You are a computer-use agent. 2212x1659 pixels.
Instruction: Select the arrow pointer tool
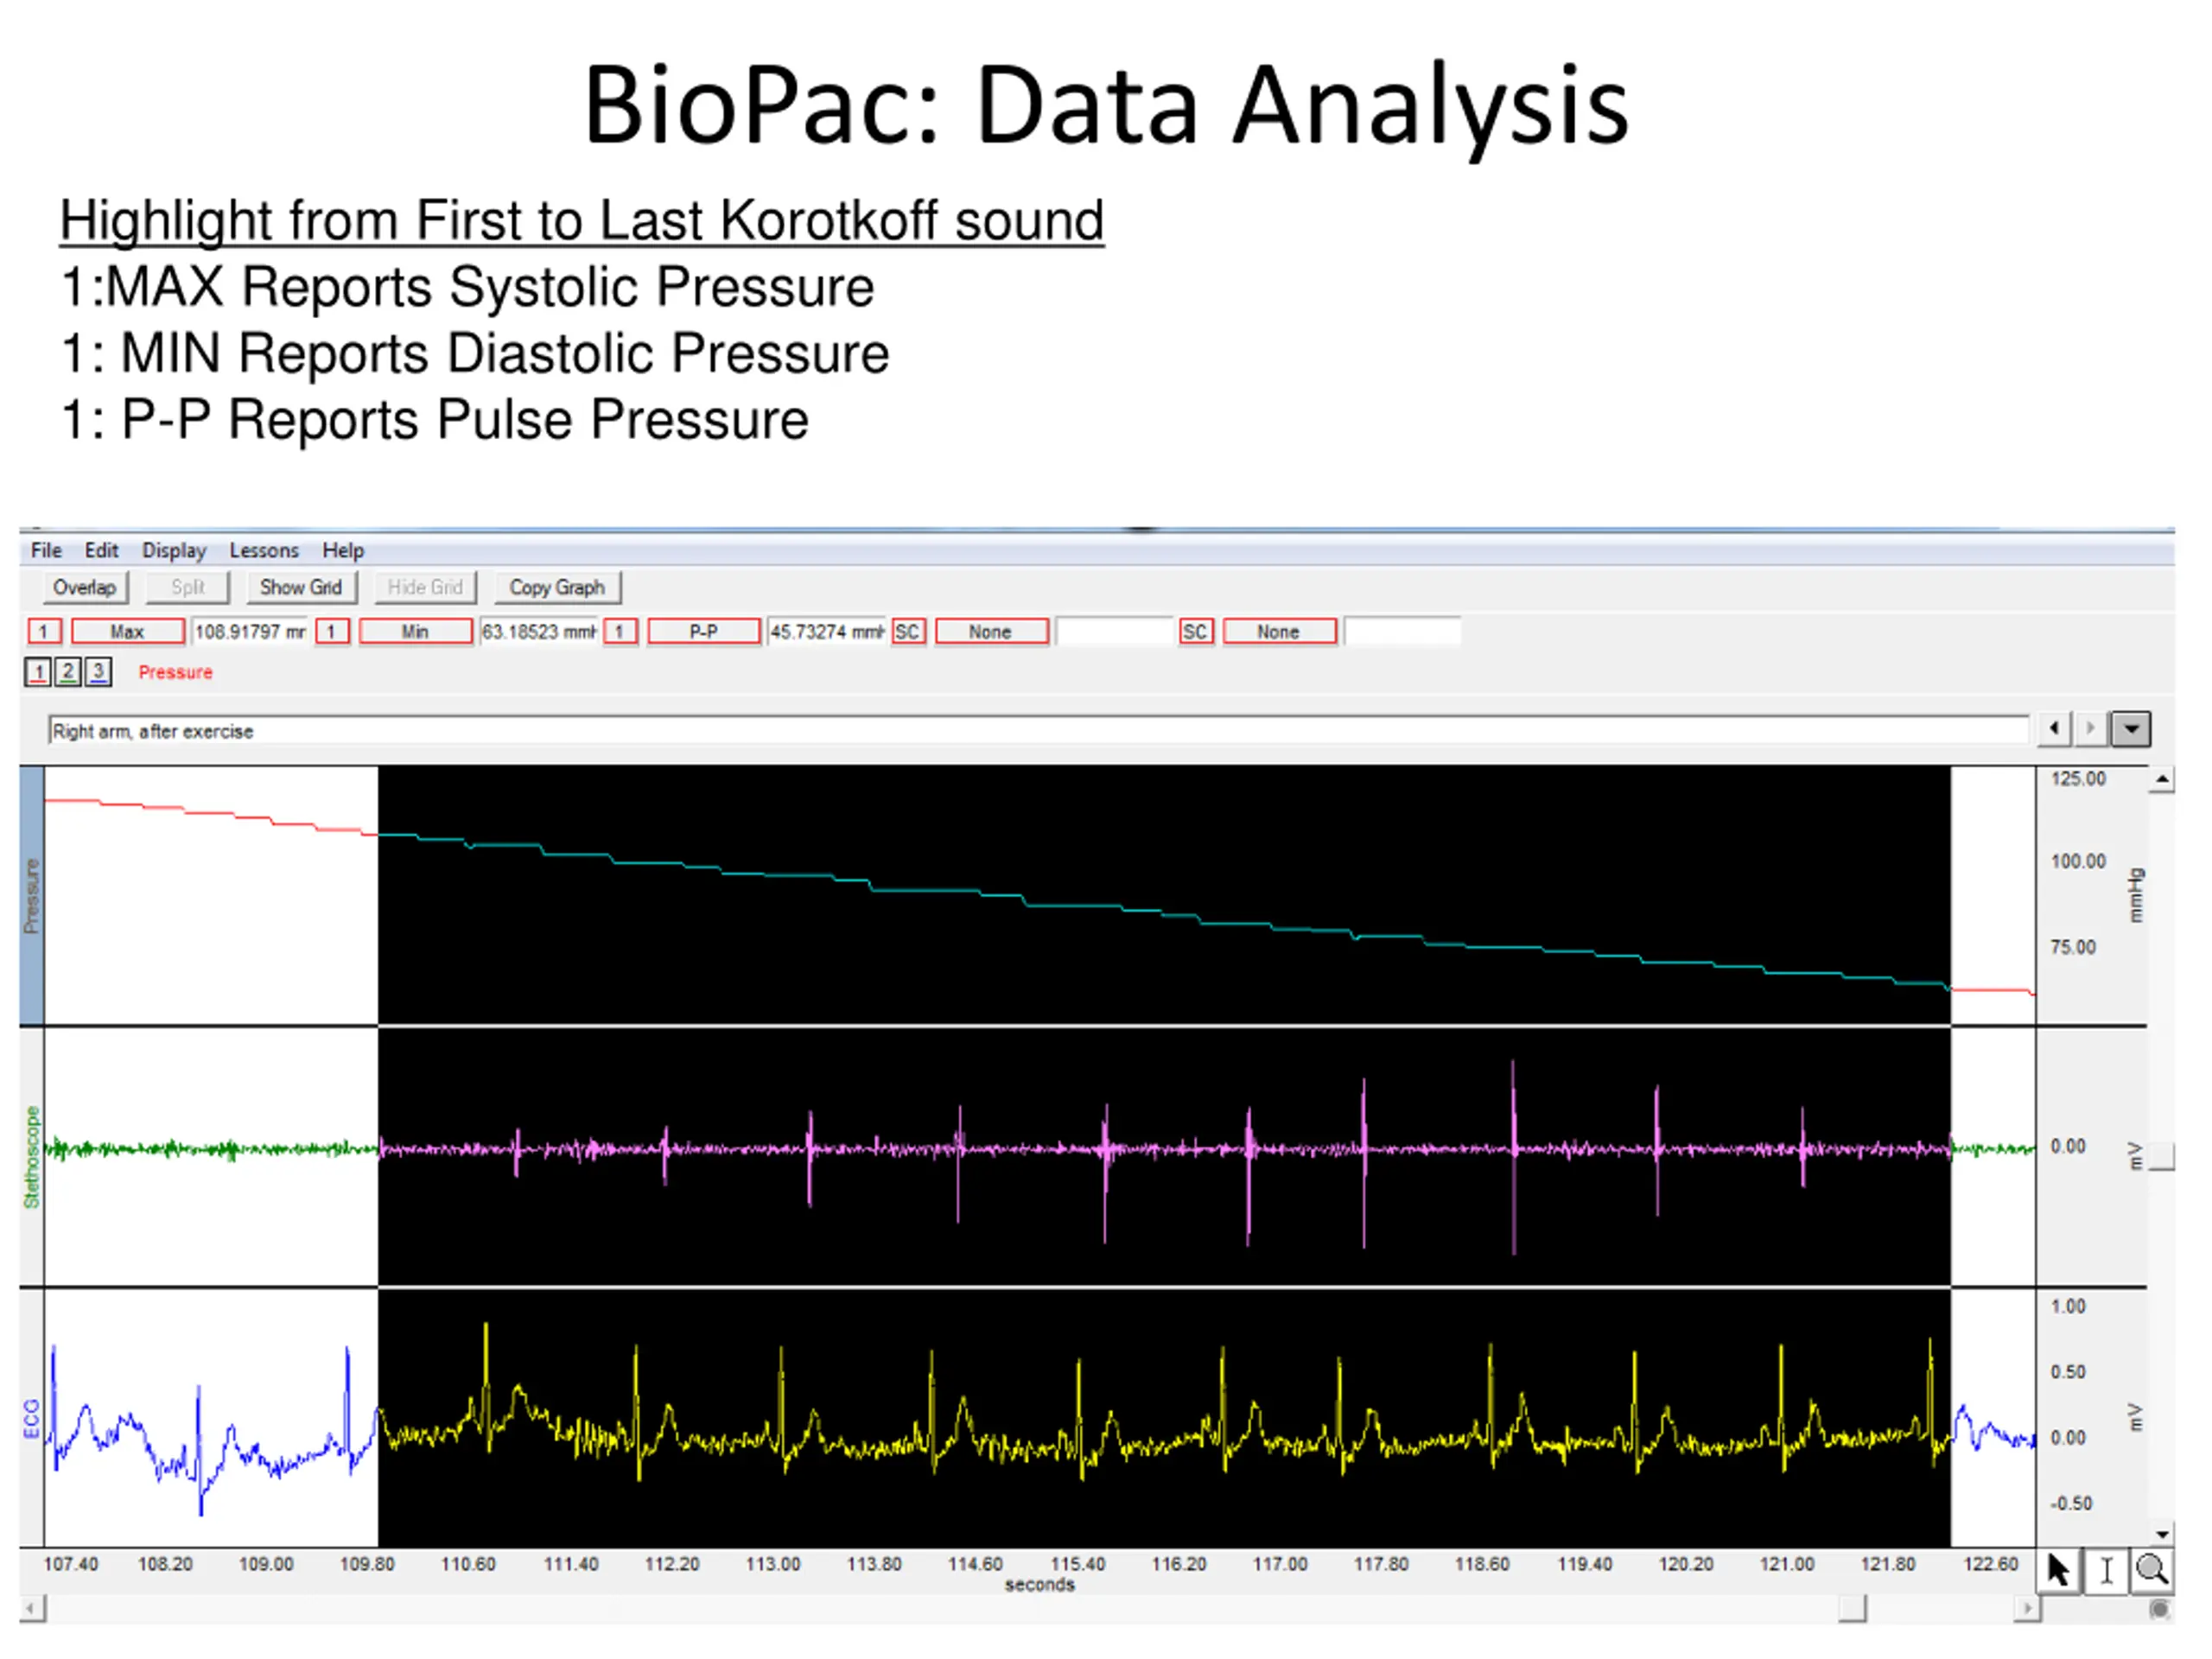pyautogui.click(x=2059, y=1570)
